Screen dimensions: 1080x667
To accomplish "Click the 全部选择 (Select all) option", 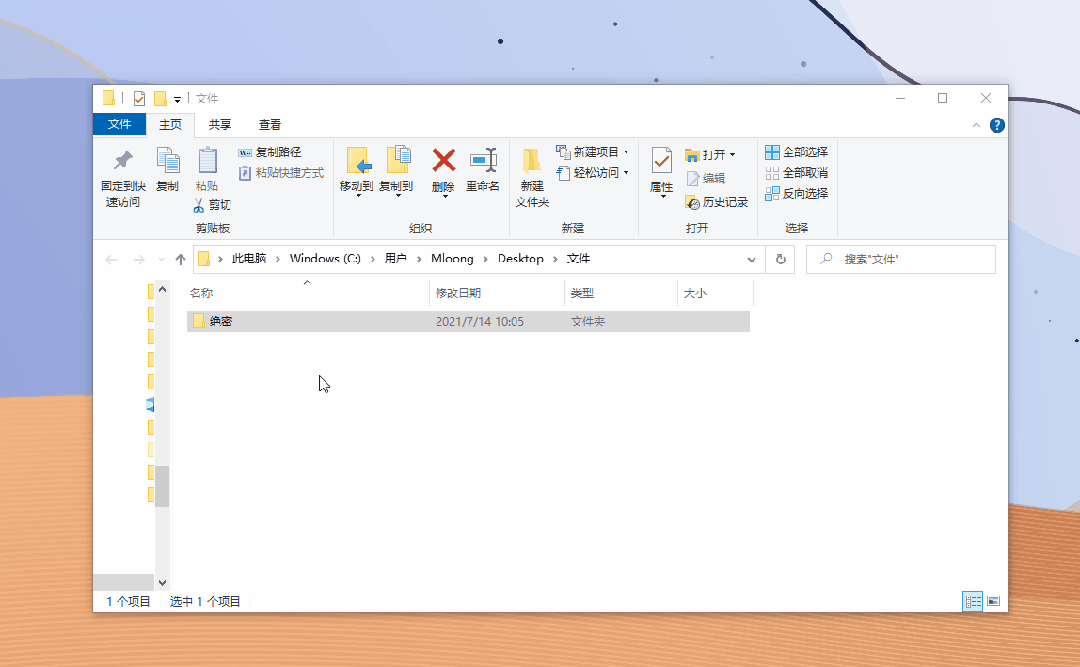I will [796, 151].
